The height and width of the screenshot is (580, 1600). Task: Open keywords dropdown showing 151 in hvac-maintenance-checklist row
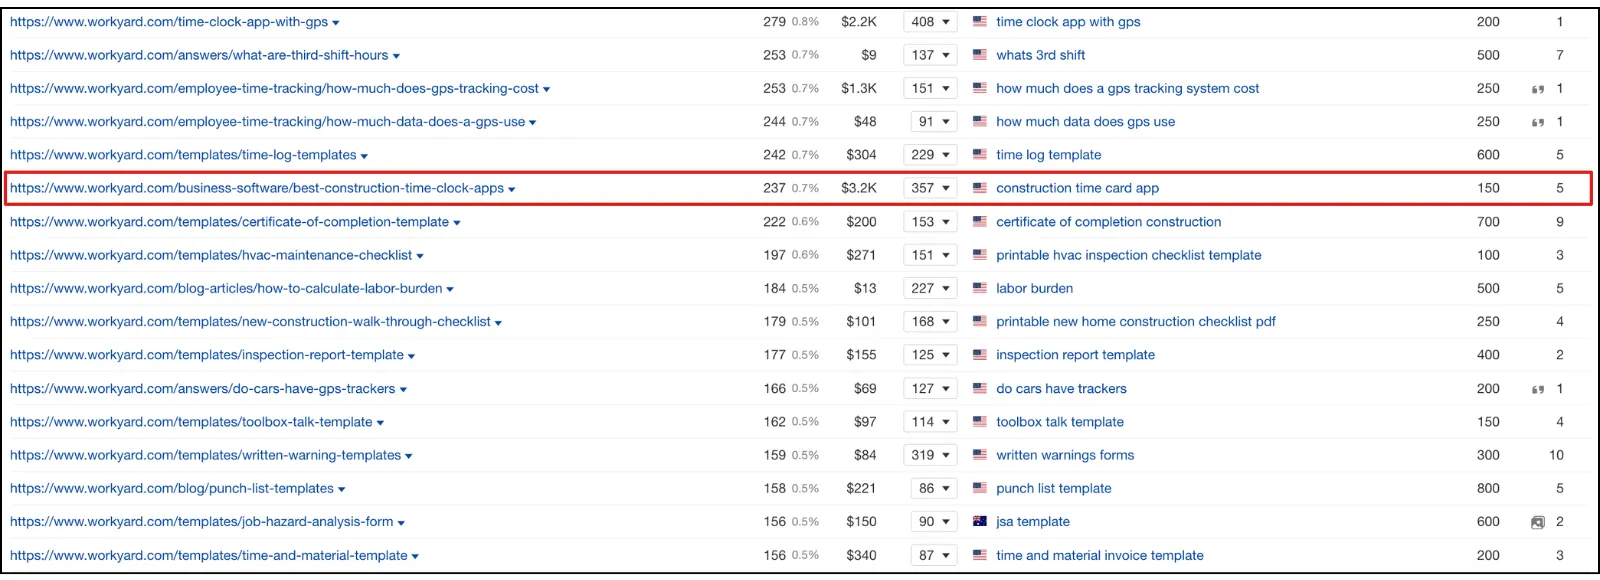coord(930,255)
